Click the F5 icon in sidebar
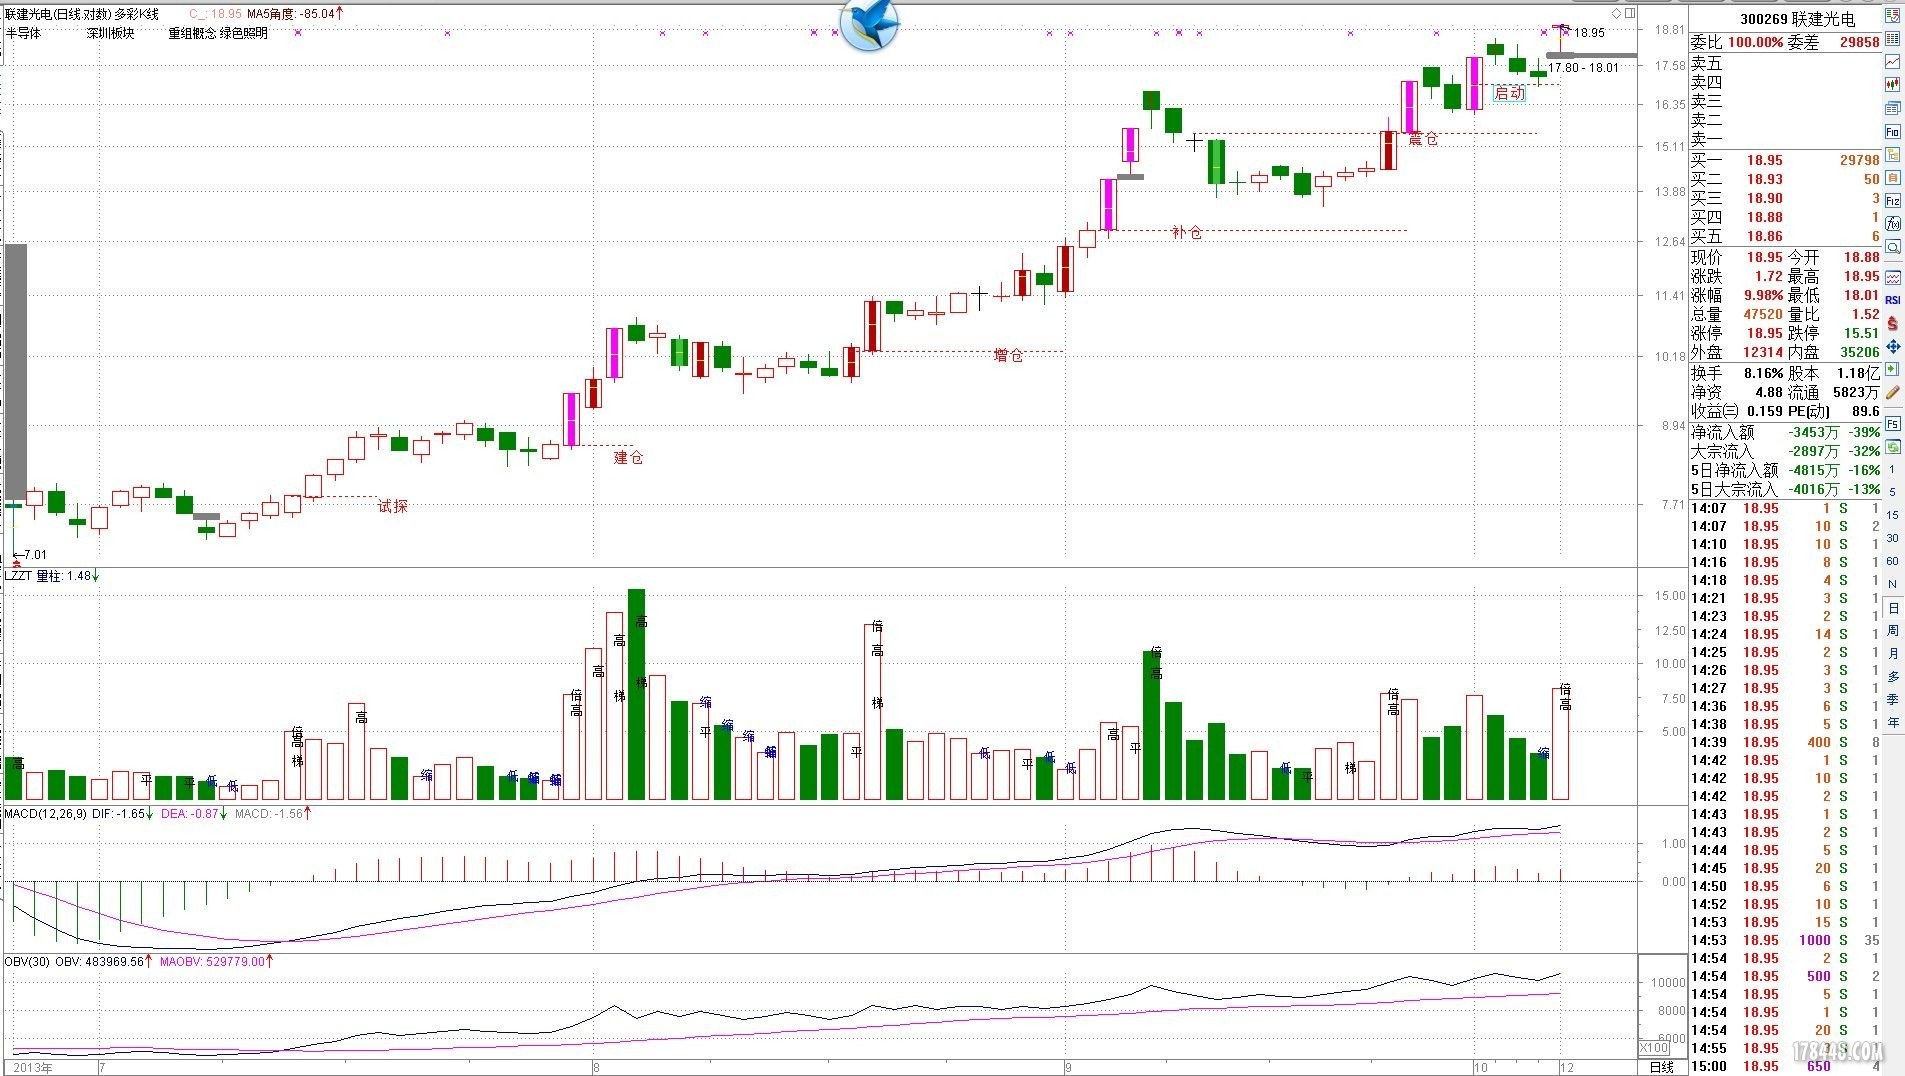1905x1076 pixels. point(1893,424)
